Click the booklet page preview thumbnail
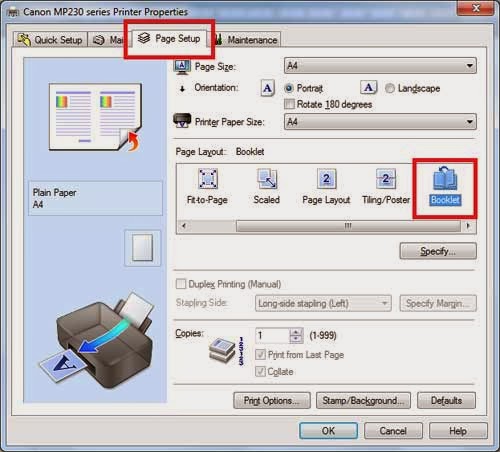The image size is (500, 452). coord(95,117)
